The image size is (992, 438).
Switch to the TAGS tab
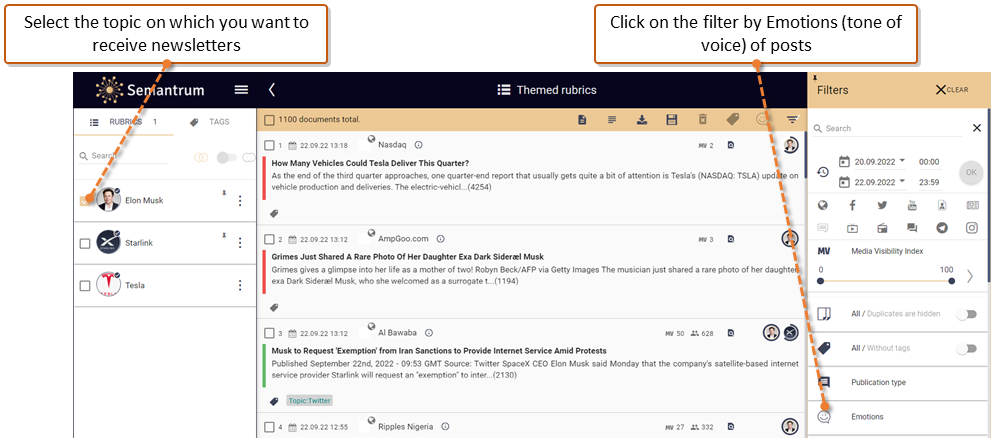coord(210,122)
